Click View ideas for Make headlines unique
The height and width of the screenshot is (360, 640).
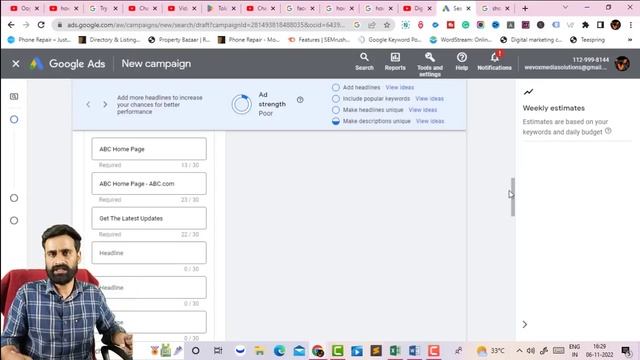pos(422,110)
